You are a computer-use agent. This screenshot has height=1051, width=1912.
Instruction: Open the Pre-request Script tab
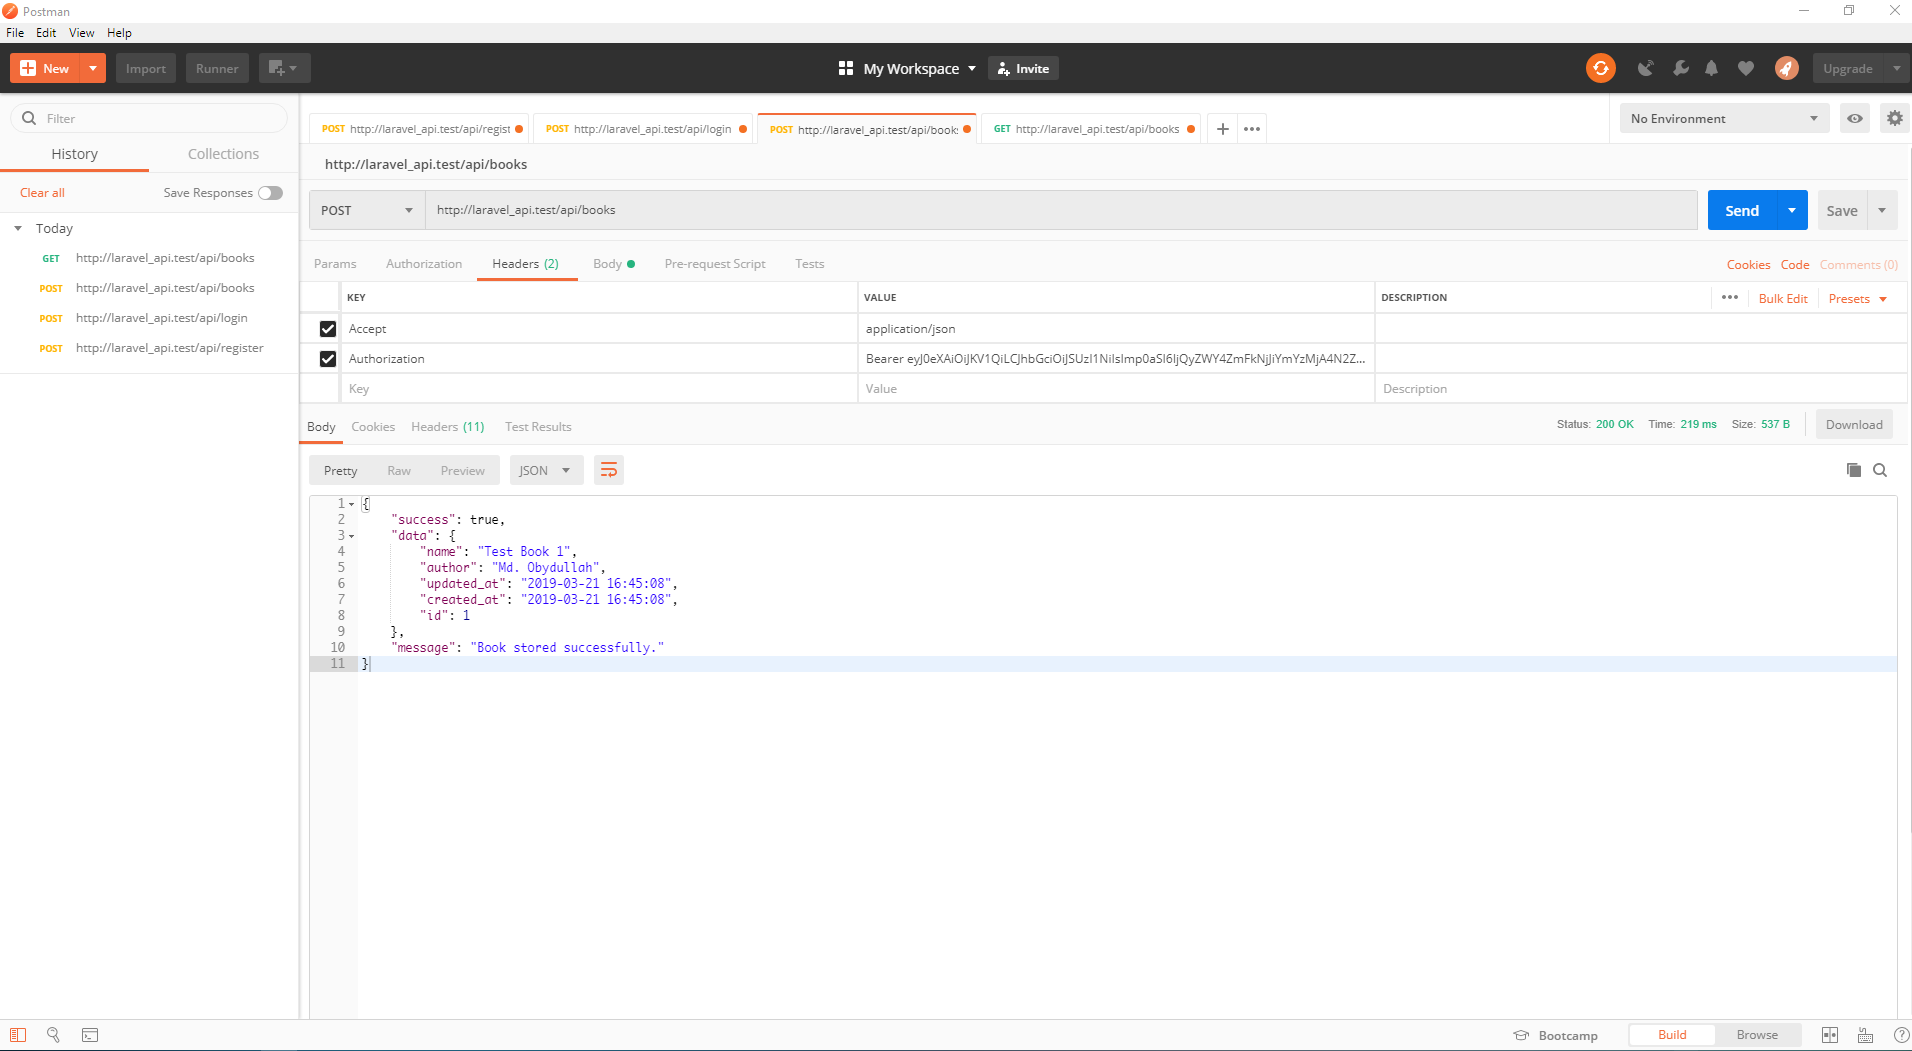point(715,264)
